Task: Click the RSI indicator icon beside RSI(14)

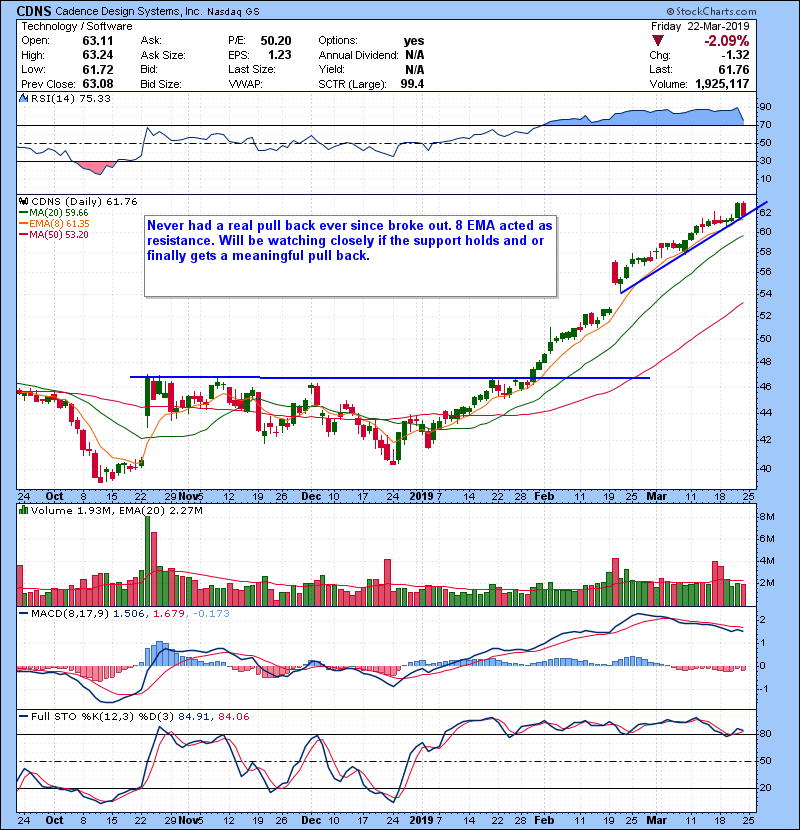Action: 23,98
